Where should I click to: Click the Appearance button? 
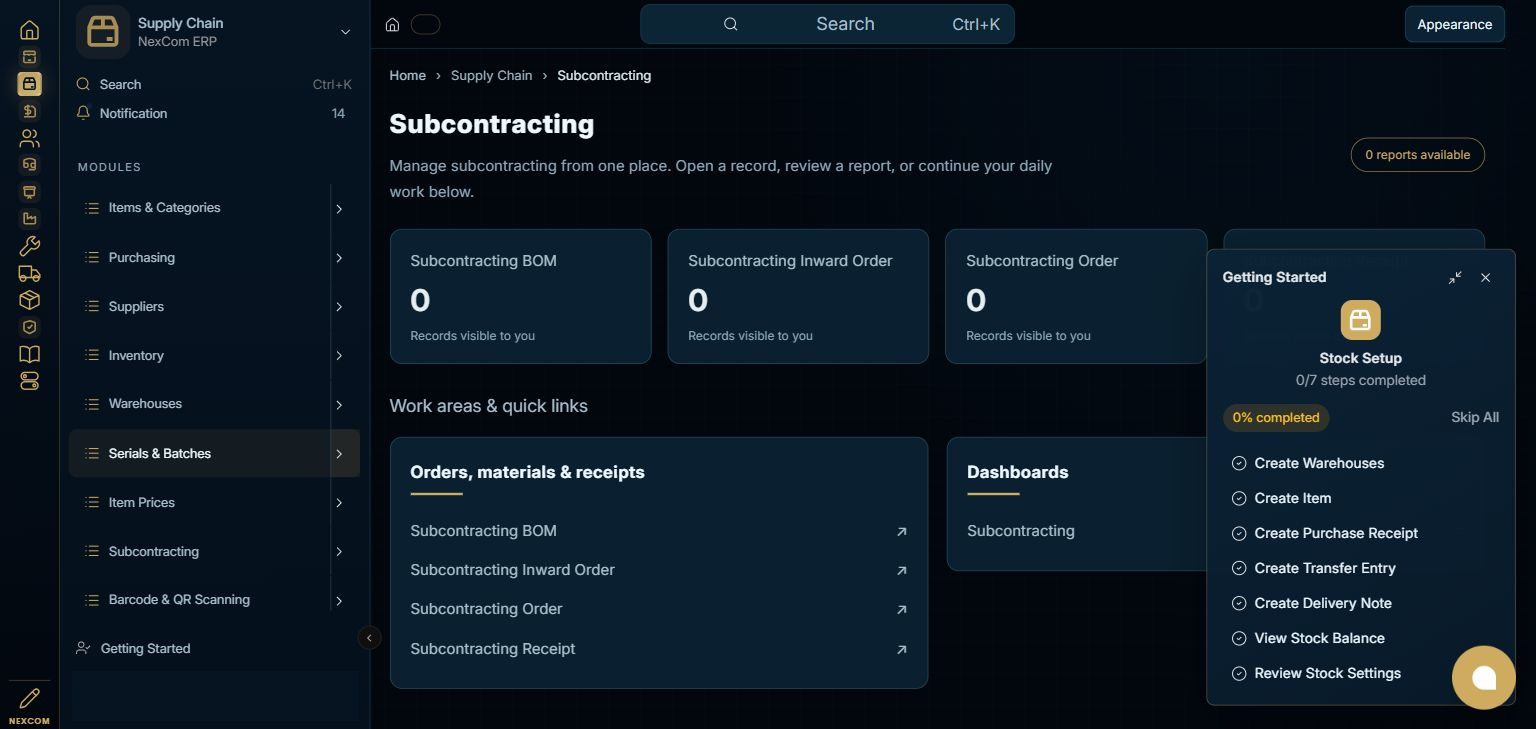[x=1454, y=24]
